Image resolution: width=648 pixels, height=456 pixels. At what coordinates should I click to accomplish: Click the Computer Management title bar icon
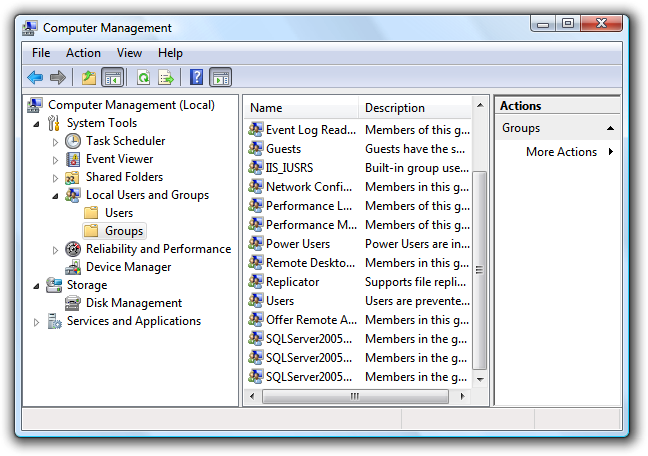pos(30,28)
